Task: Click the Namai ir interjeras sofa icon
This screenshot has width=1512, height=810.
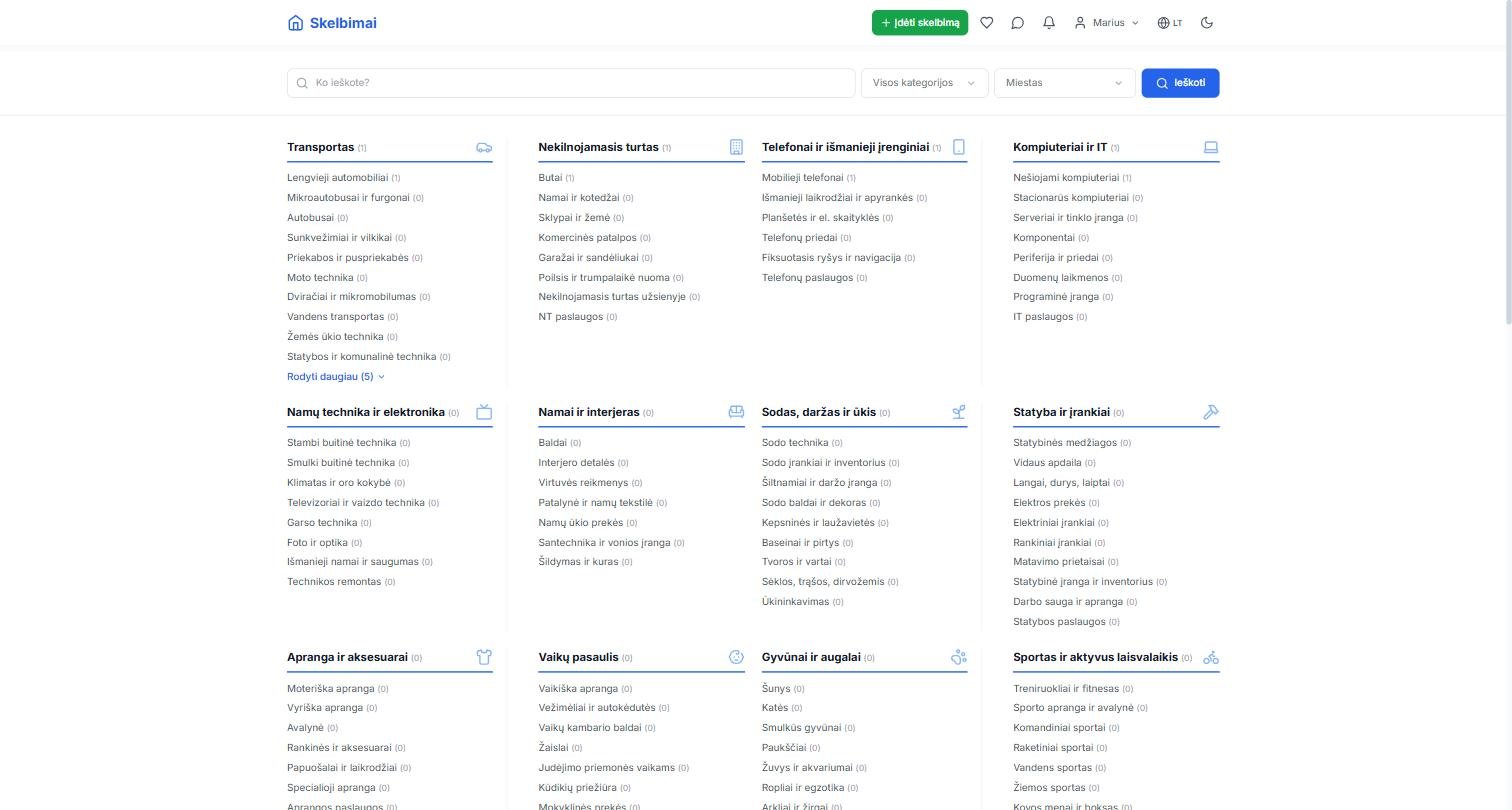Action: (x=736, y=412)
